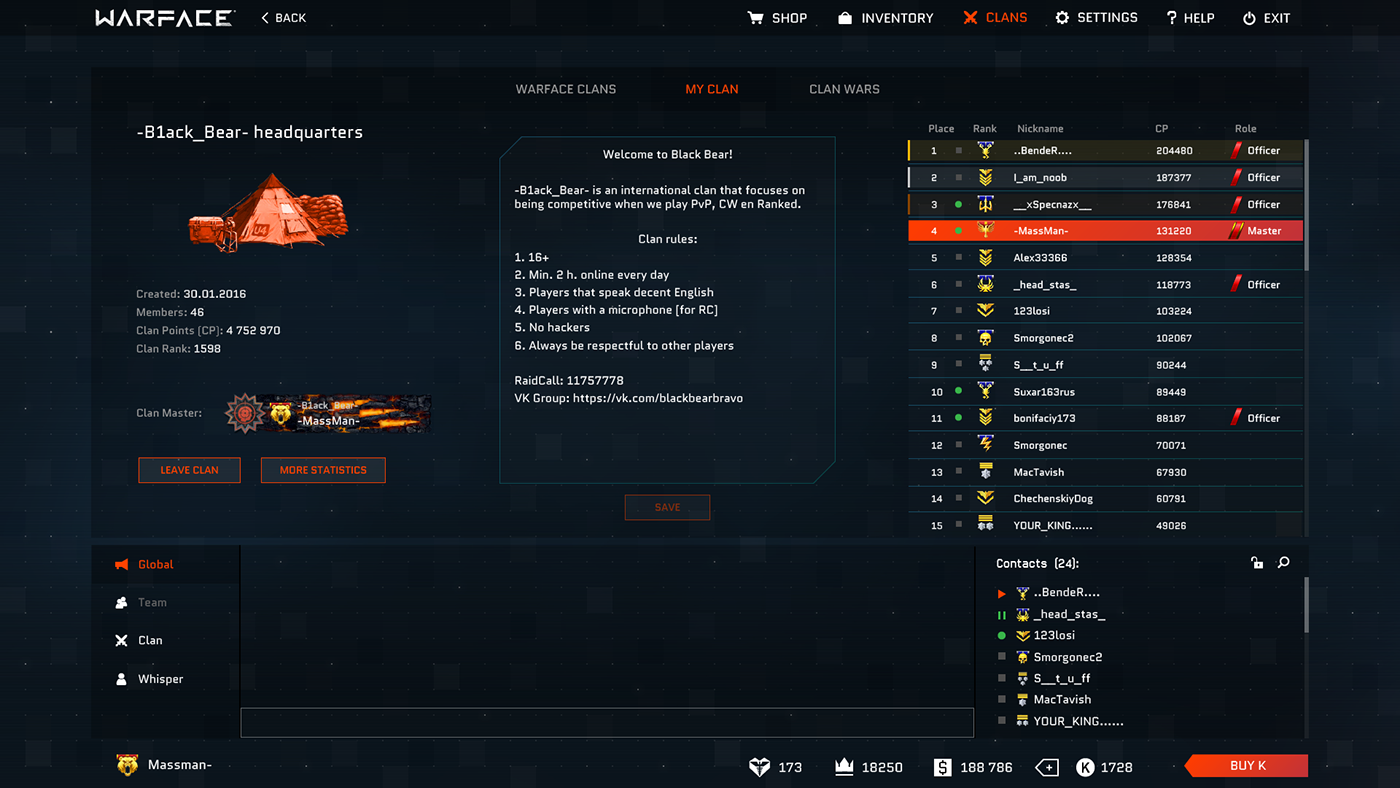Click the K credits icon
The width and height of the screenshot is (1400, 788).
[x=1085, y=767]
